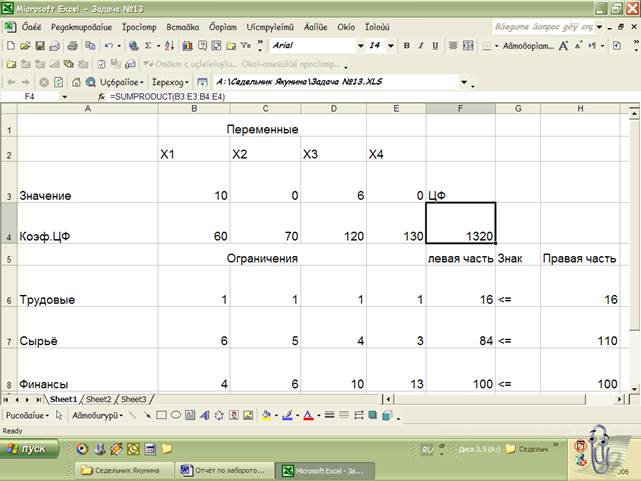Select the Rectangle drawing tool

click(x=161, y=414)
